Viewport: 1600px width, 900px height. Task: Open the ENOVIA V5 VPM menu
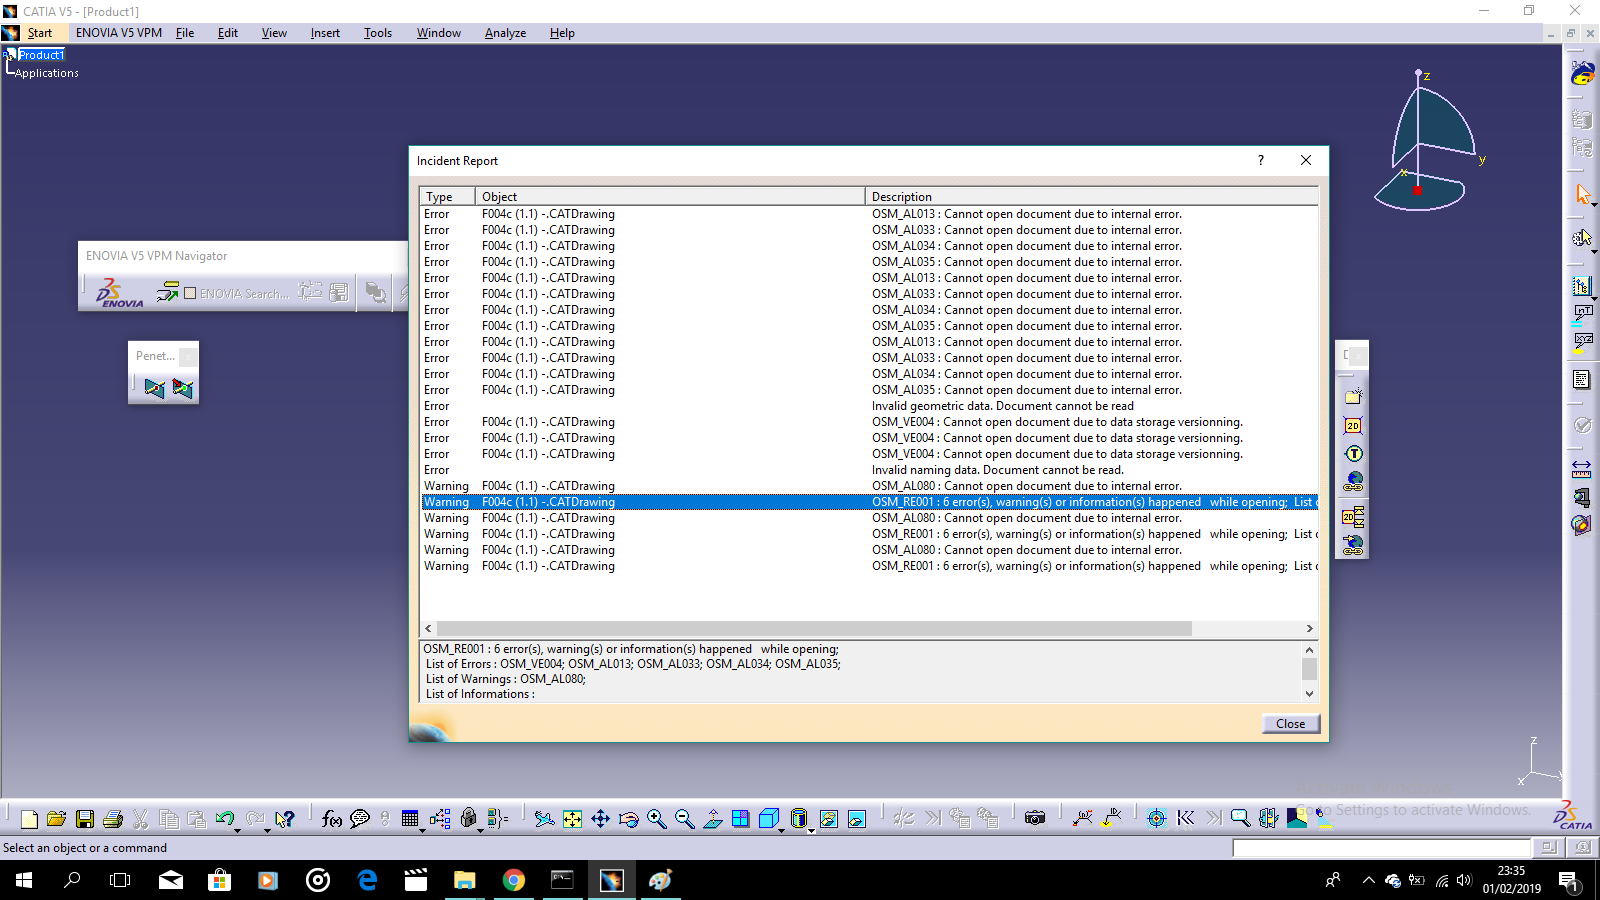(118, 33)
